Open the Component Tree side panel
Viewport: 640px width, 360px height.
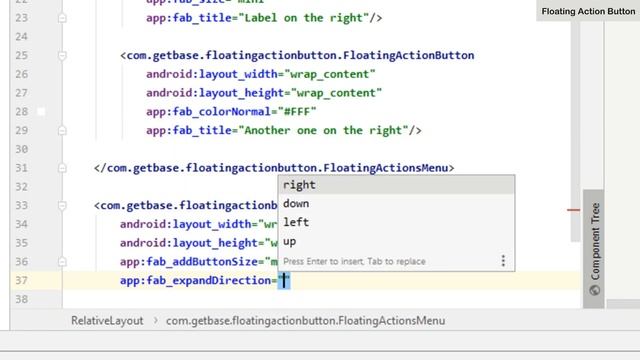(594, 249)
